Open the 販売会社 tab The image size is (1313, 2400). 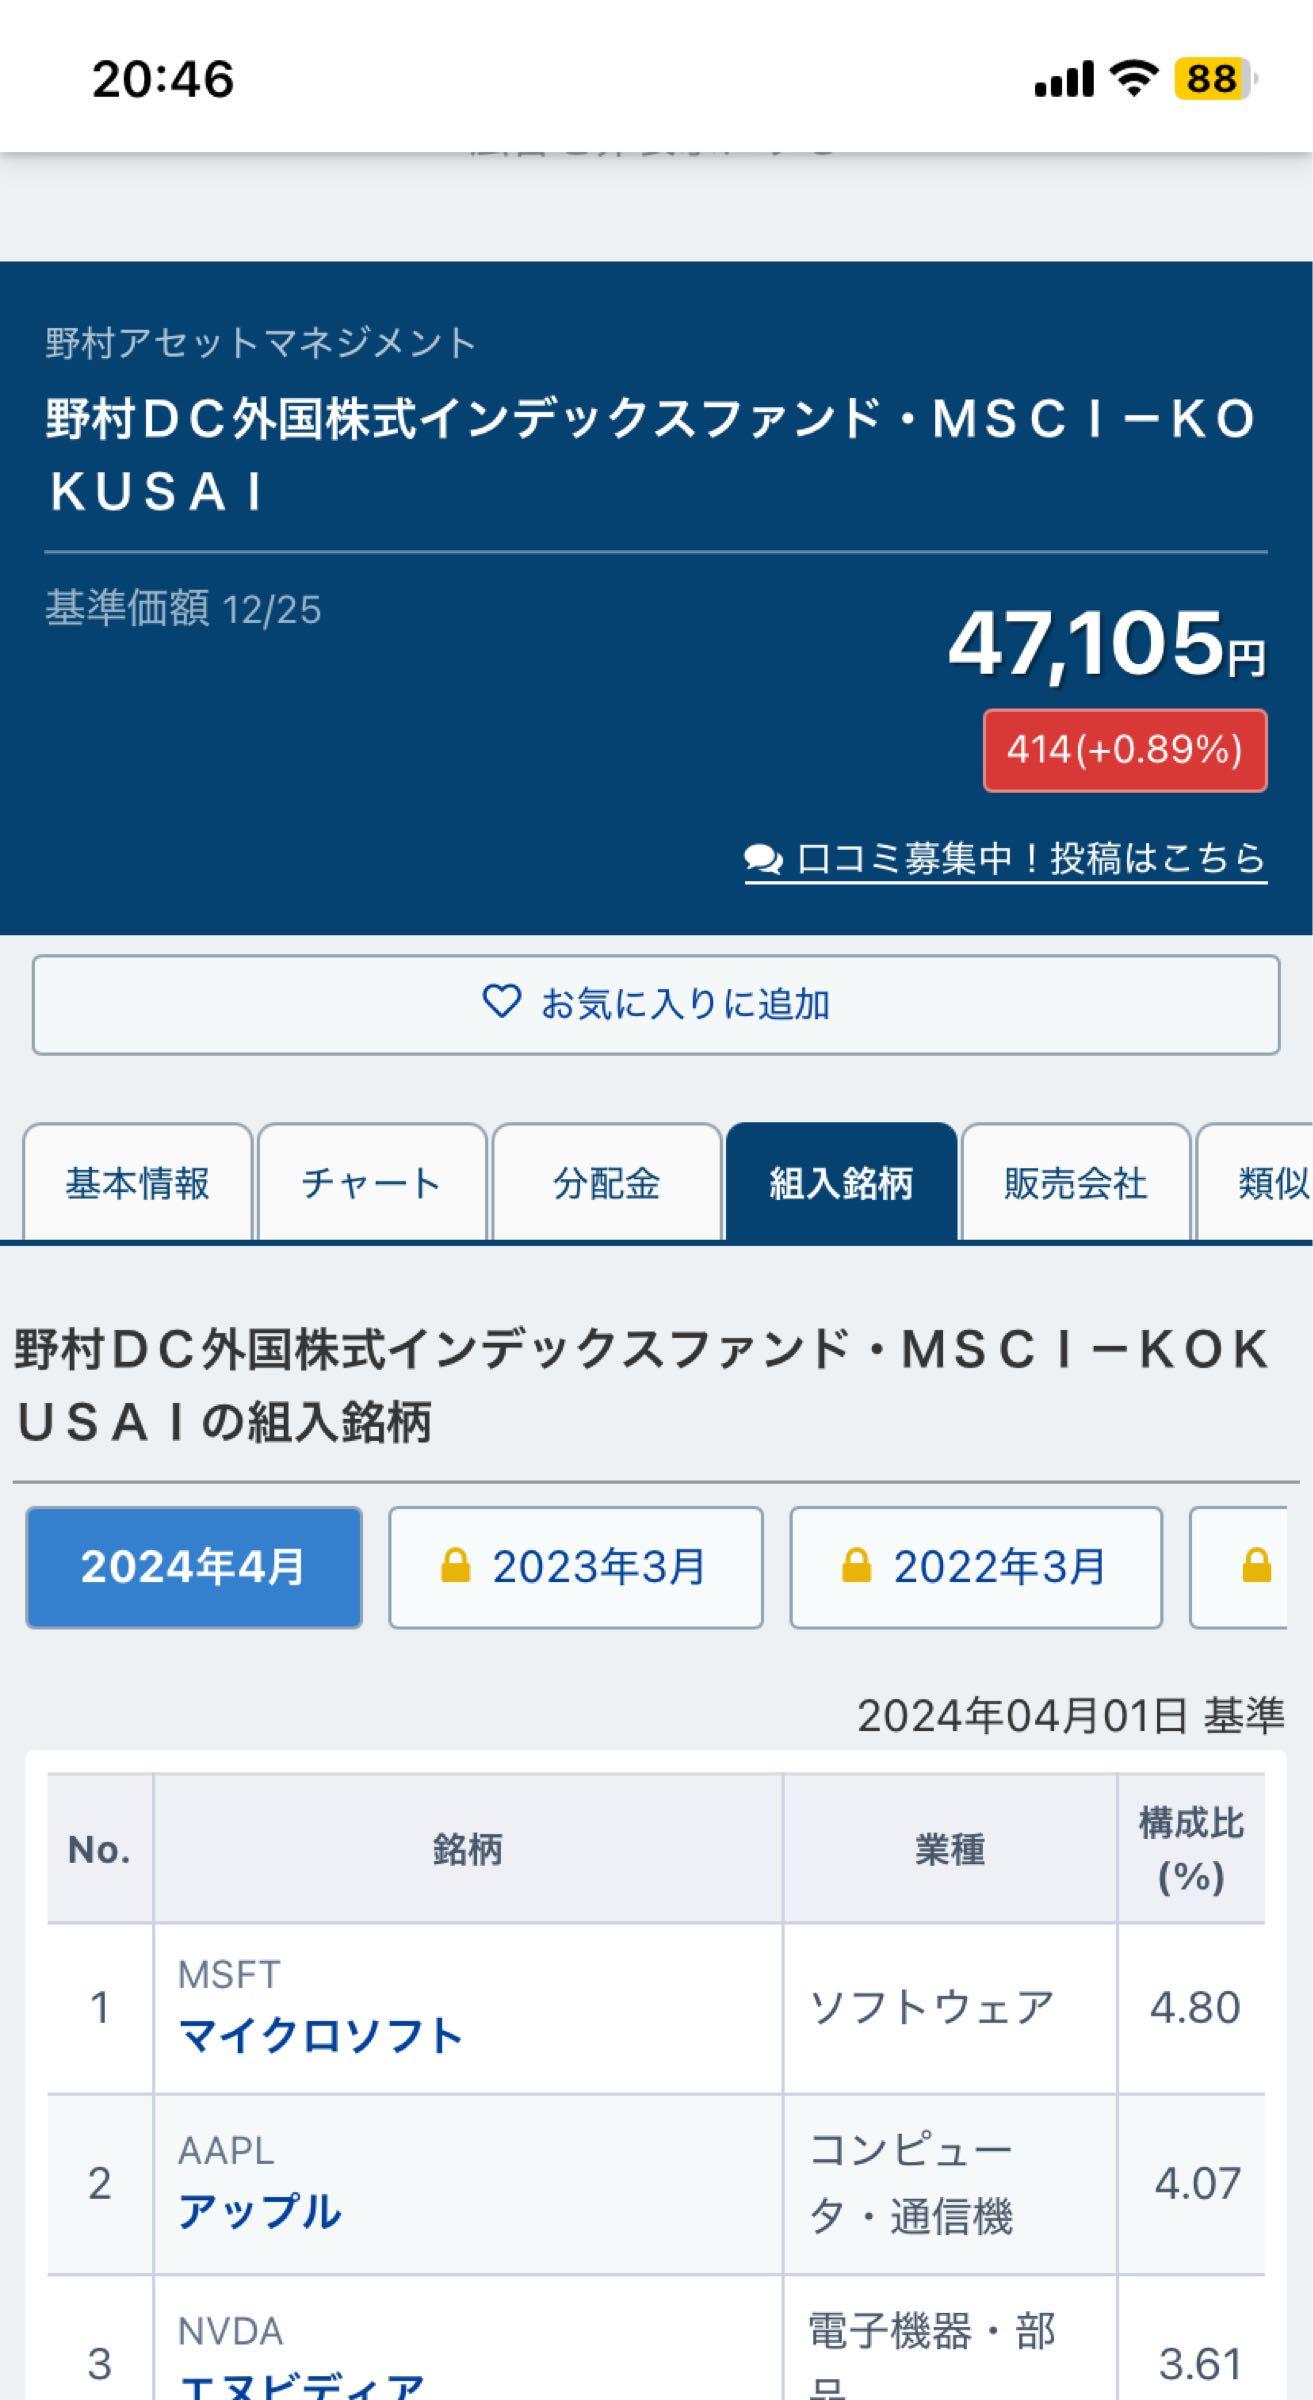pos(1074,1183)
